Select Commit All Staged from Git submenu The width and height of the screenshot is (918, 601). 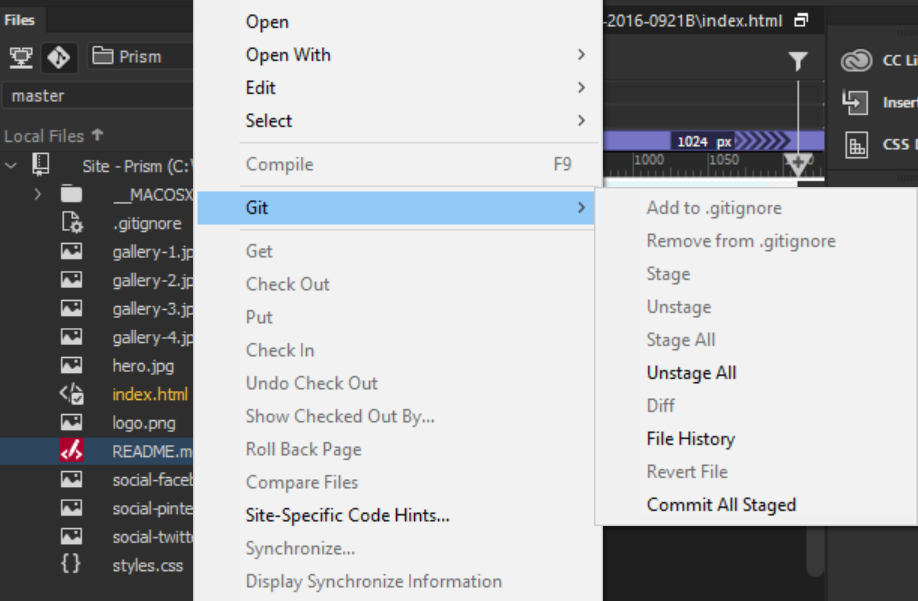click(721, 505)
